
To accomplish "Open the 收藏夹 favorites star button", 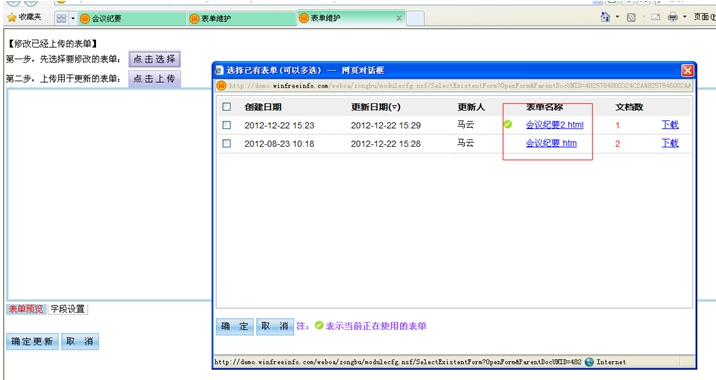I will (24, 17).
